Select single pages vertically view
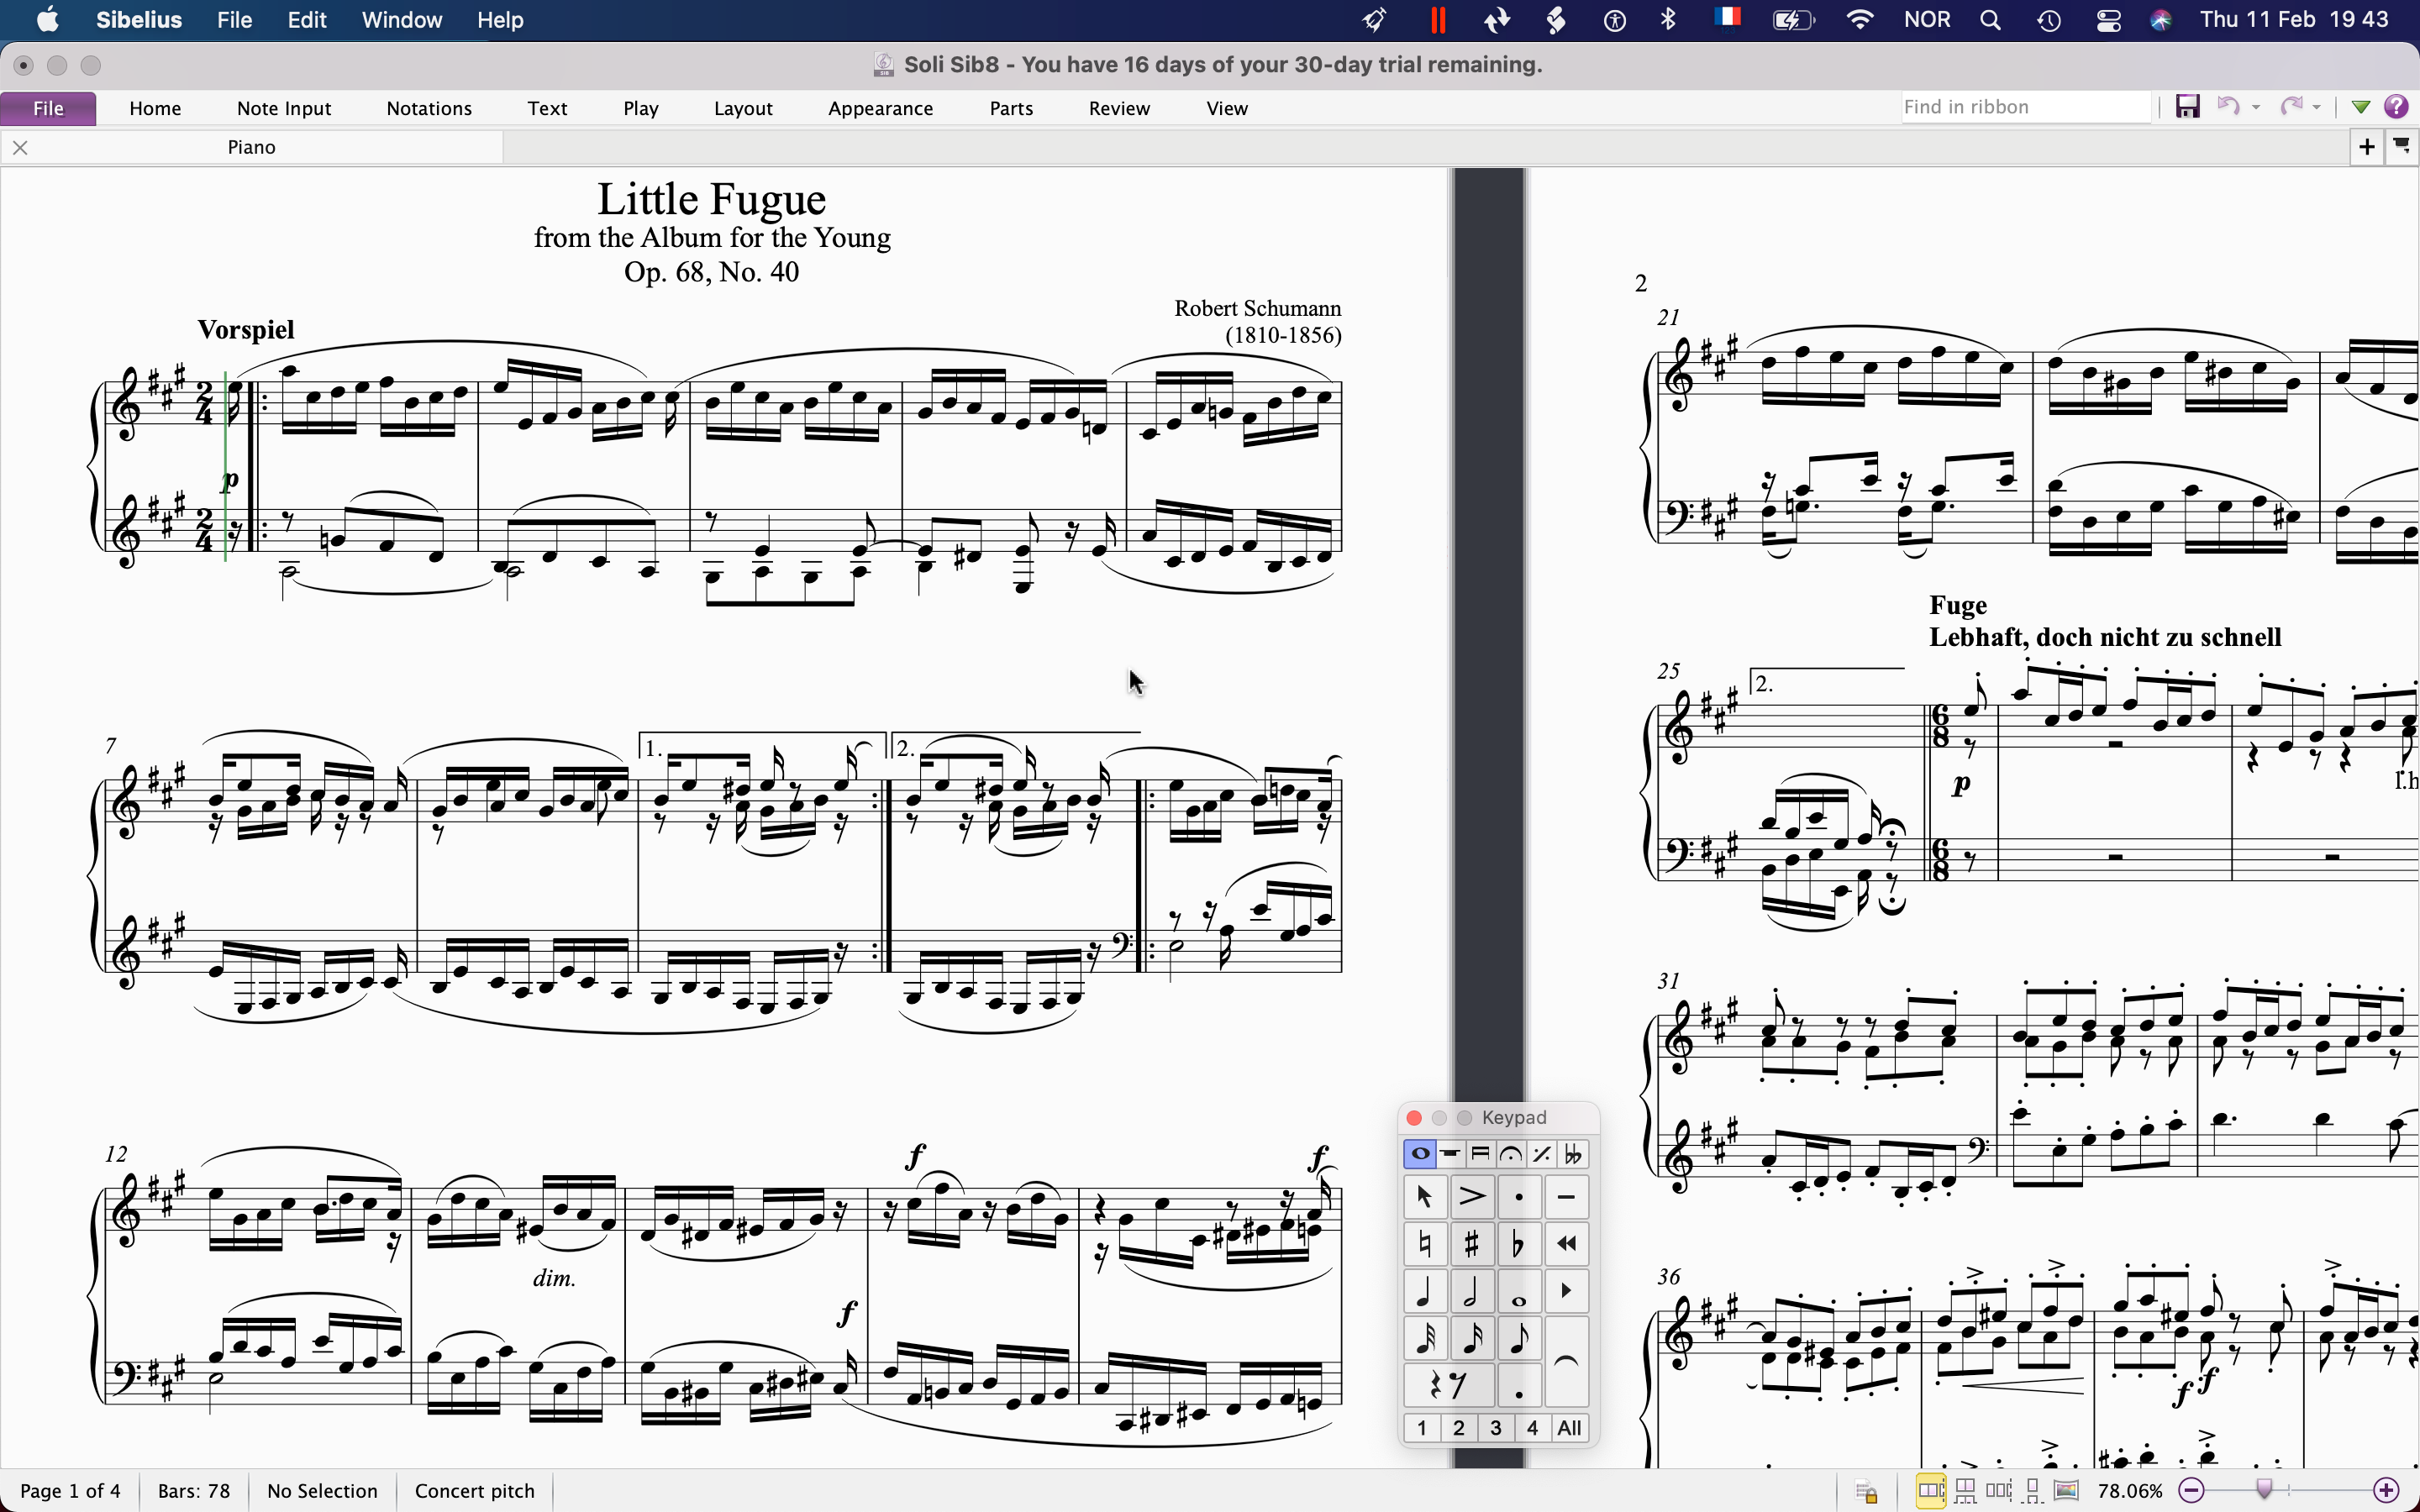This screenshot has width=2420, height=1512. coord(2033,1491)
